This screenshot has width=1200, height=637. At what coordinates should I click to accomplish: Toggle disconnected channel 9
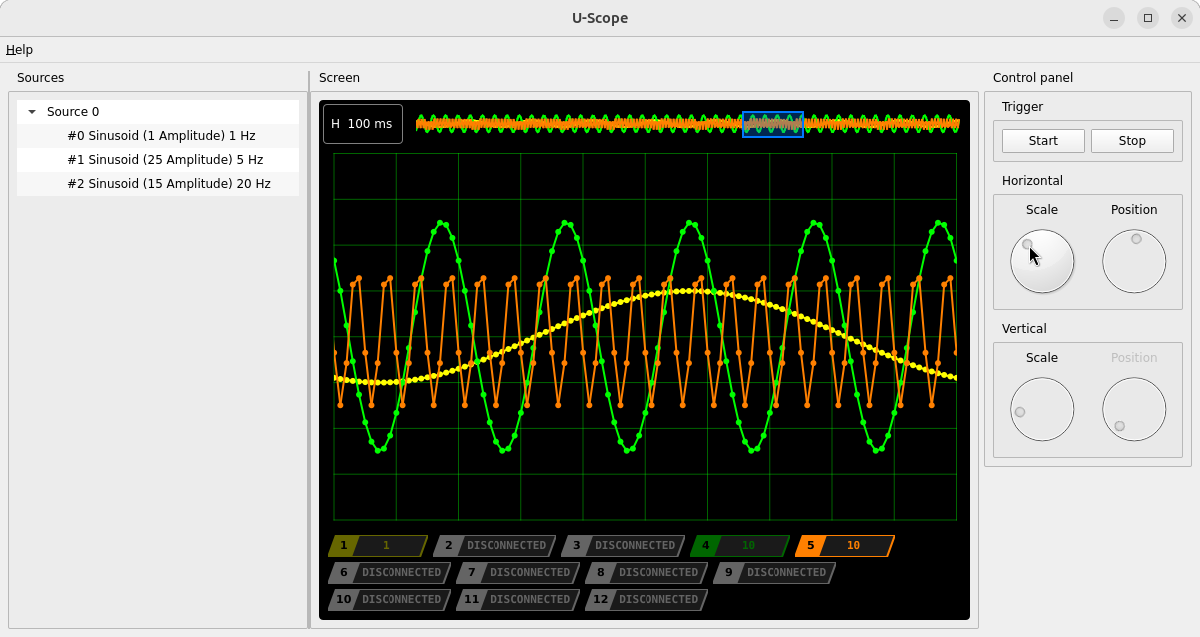coord(775,573)
